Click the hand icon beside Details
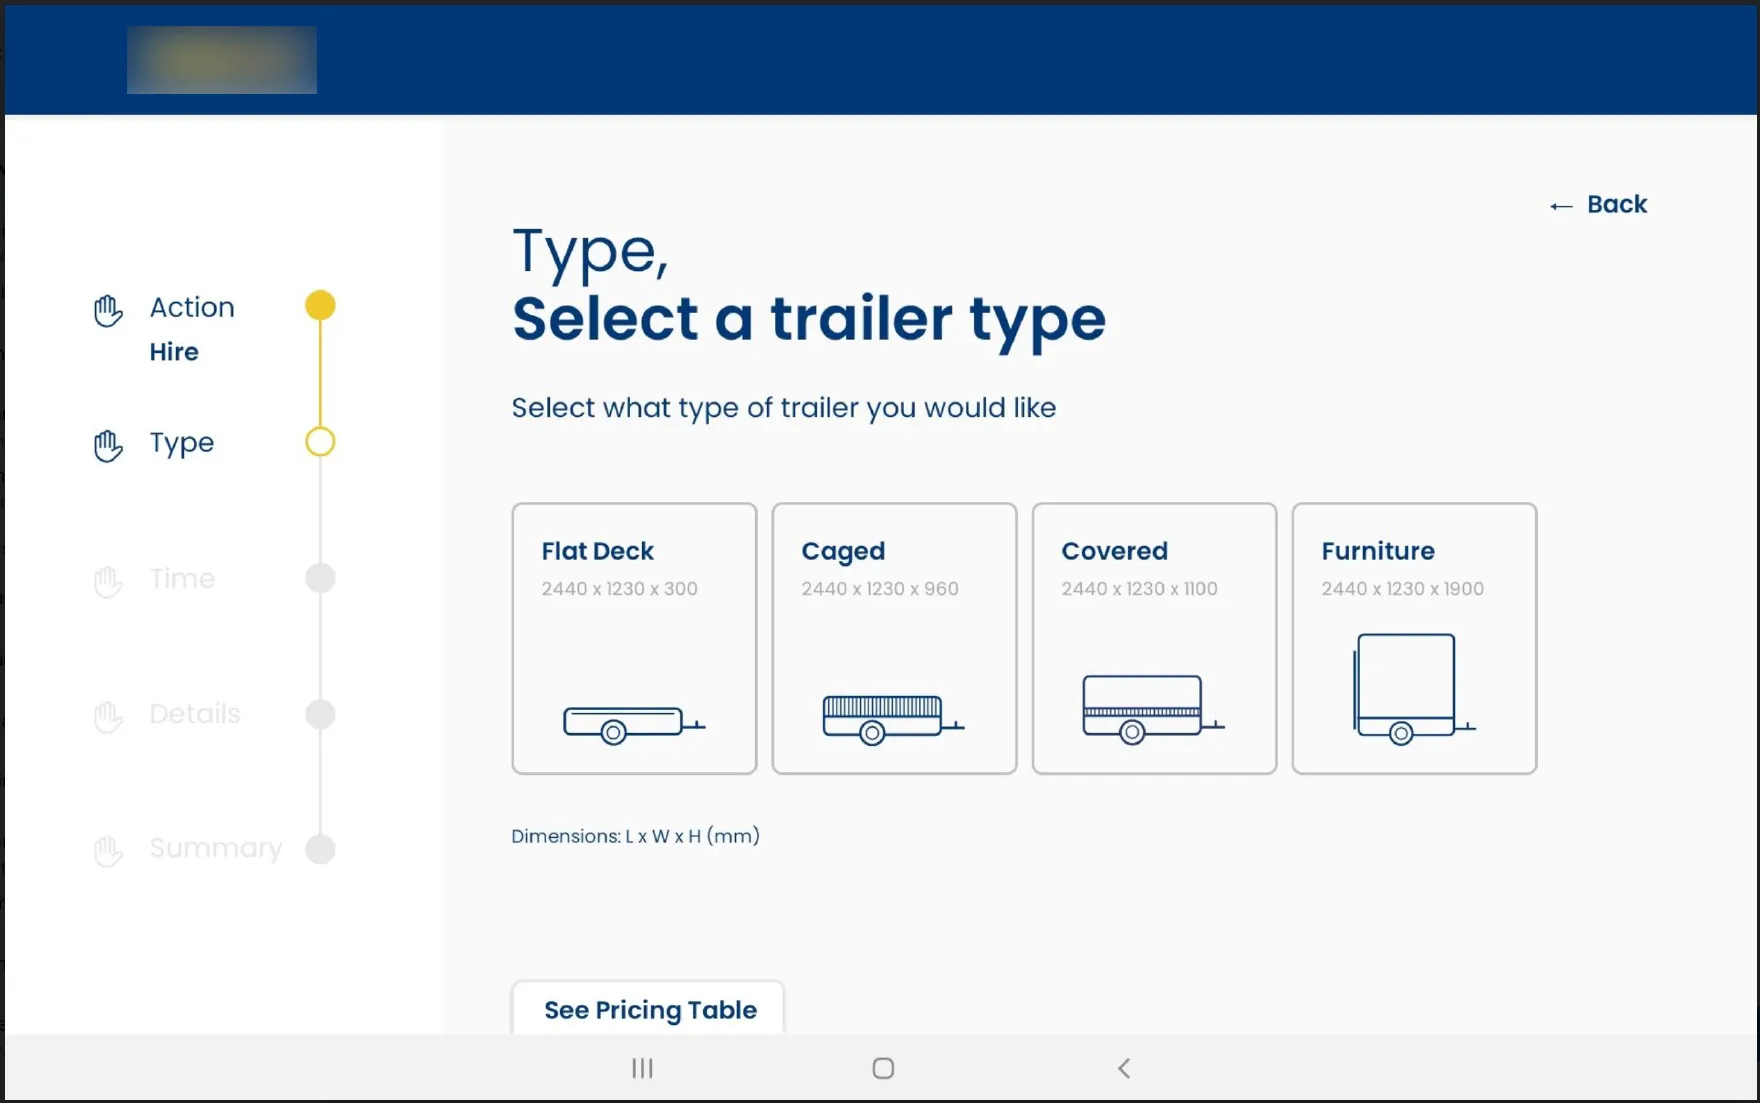 pyautogui.click(x=108, y=717)
